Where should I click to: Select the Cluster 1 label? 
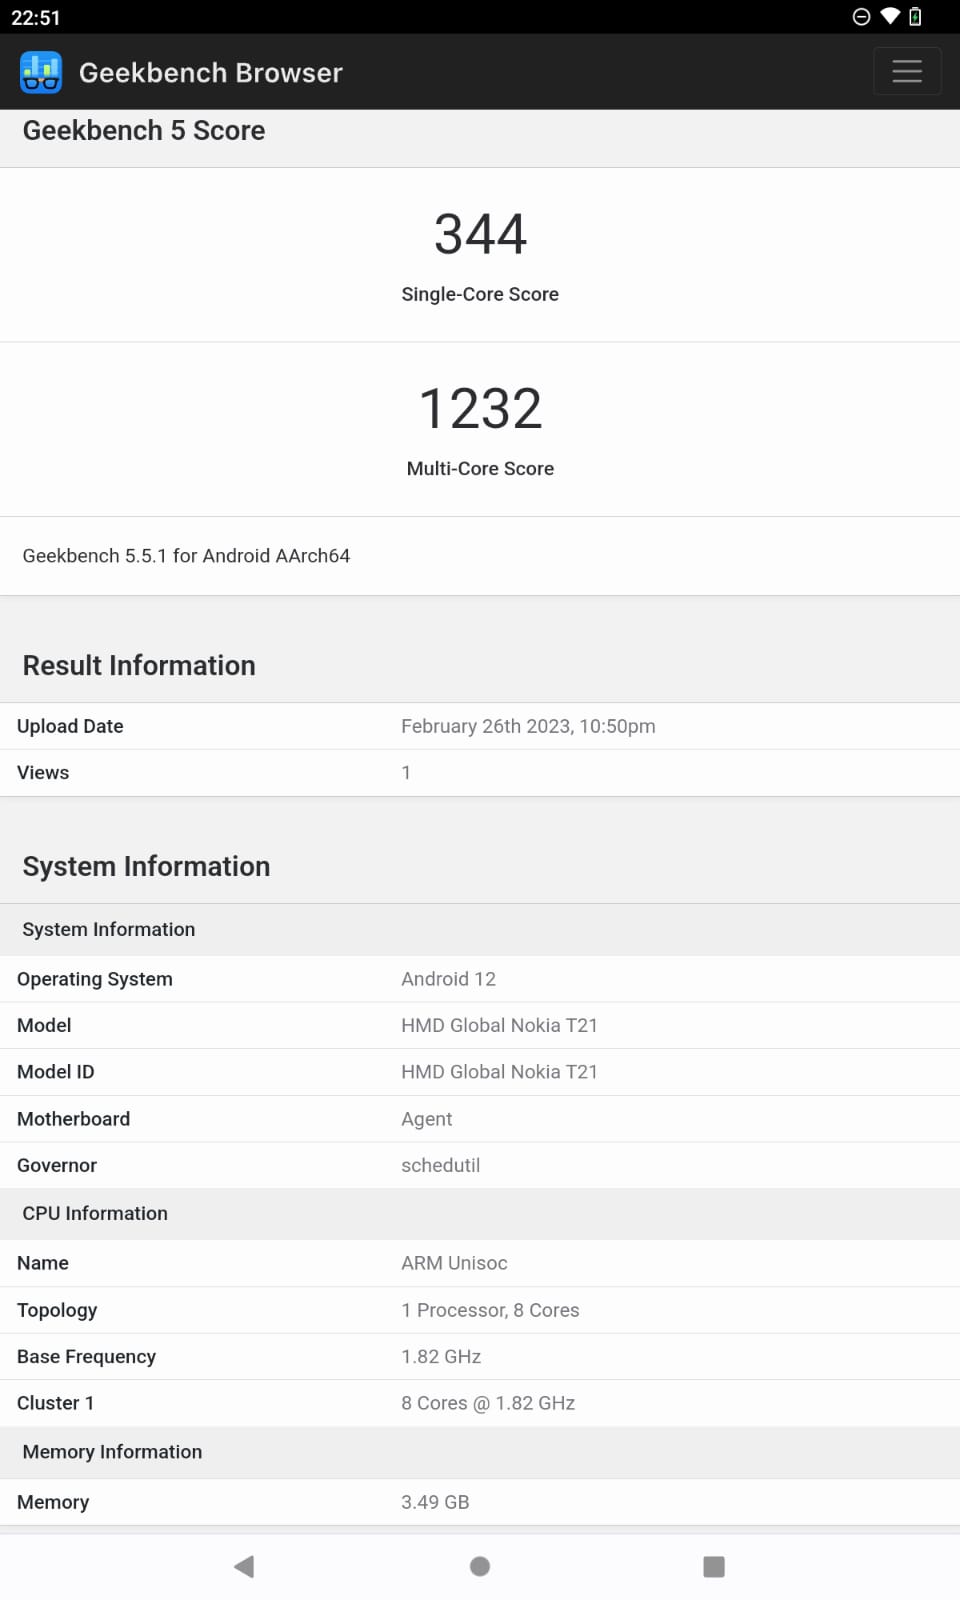[x=56, y=1403]
